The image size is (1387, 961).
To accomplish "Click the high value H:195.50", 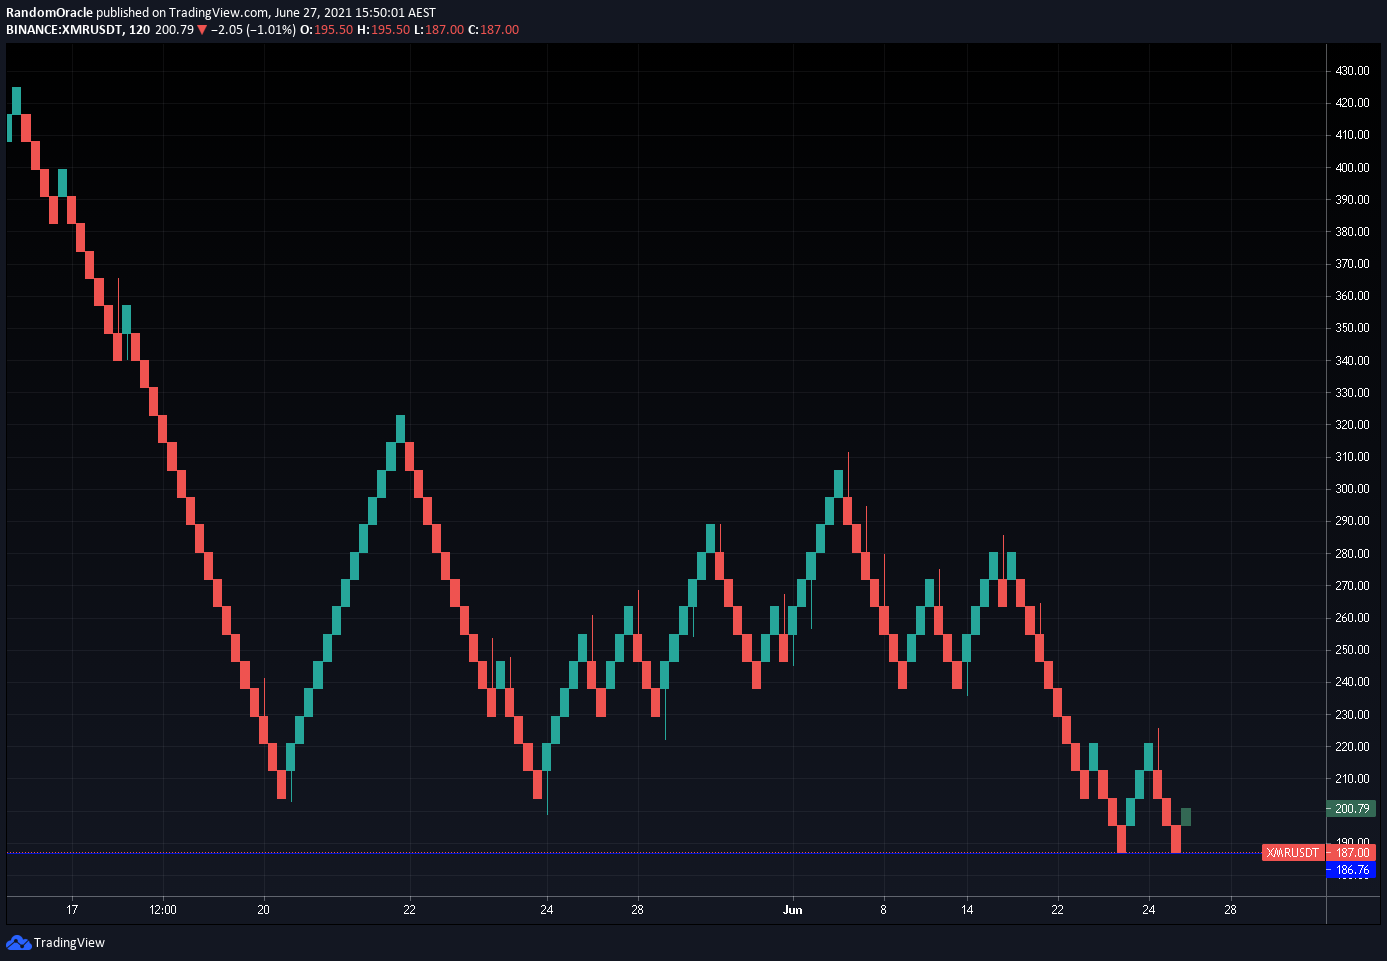I will pyautogui.click(x=384, y=30).
